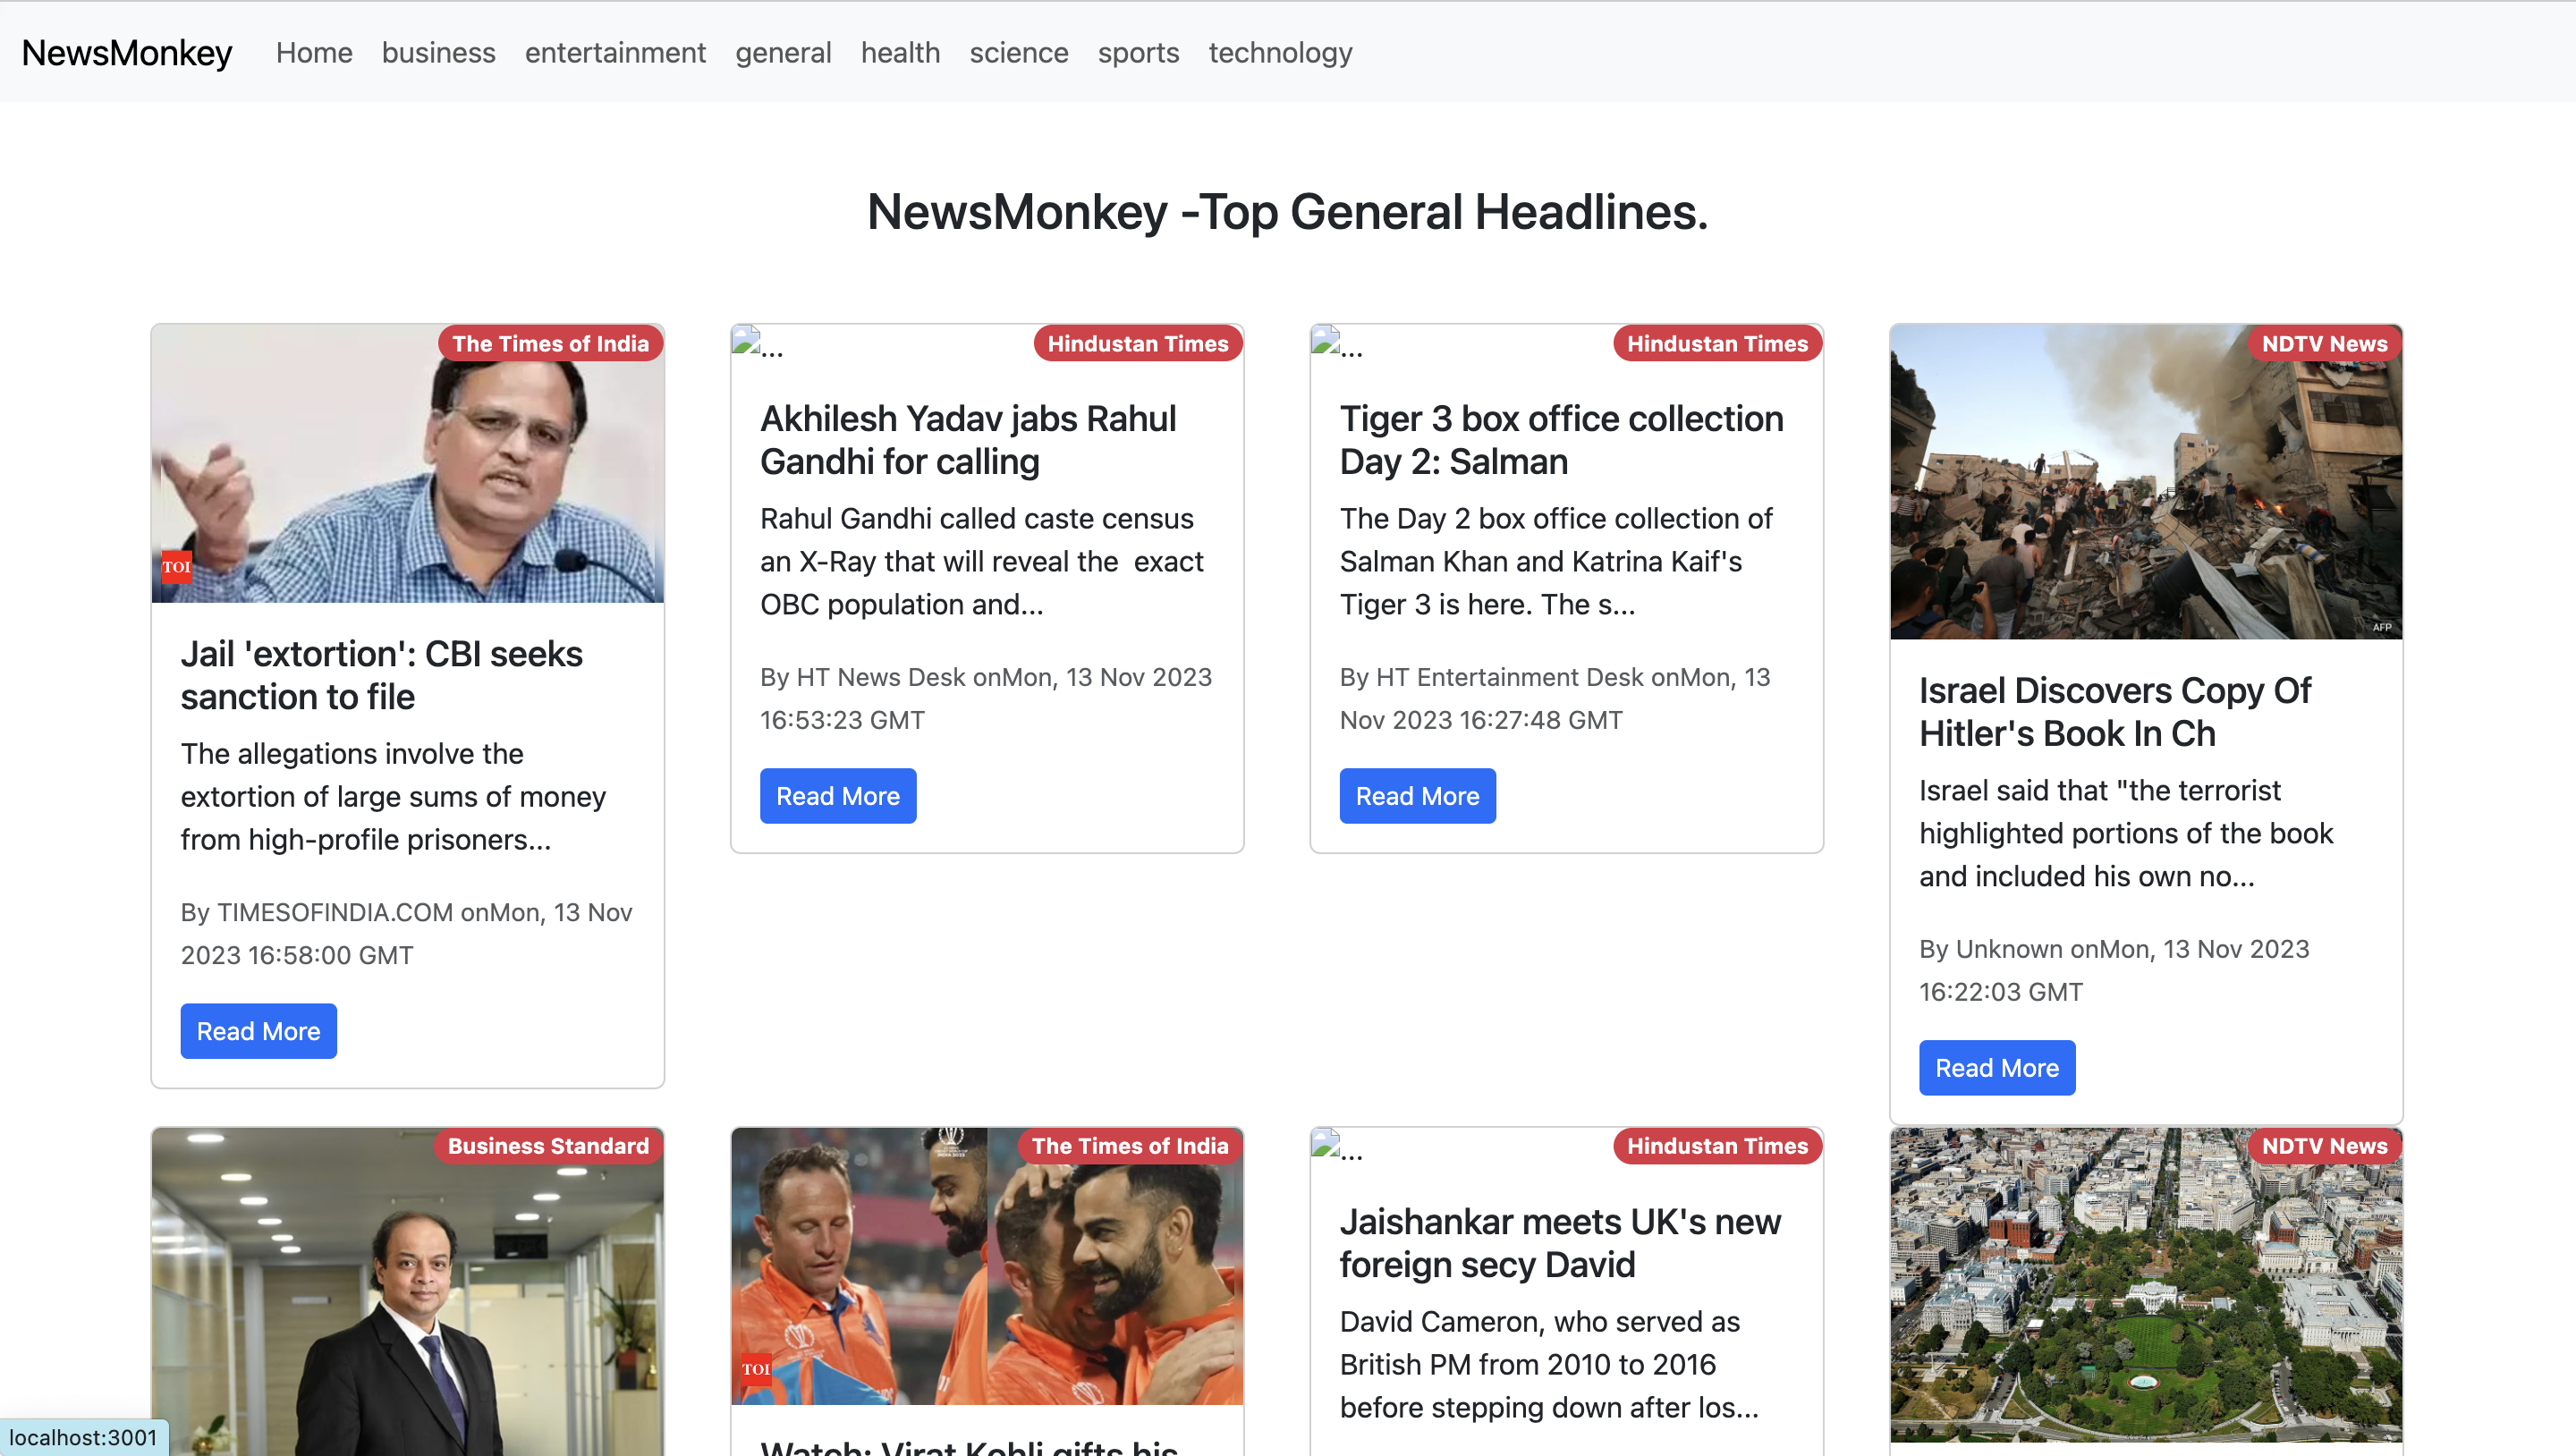Screen dimensions: 2576x1456
Task: Click the aerial city NDTV News image
Action: [x=2146, y=1284]
